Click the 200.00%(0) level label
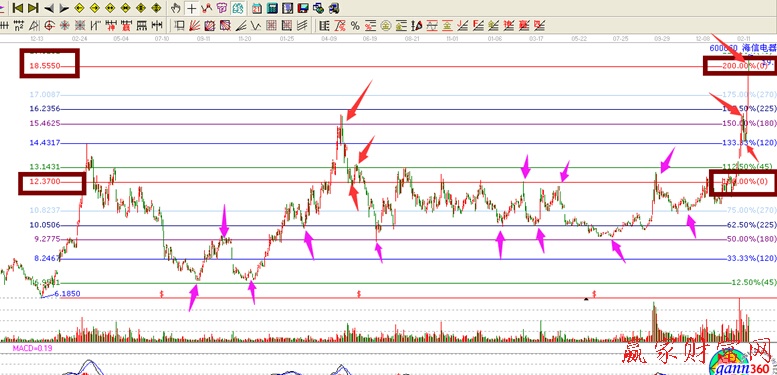Image resolution: width=777 pixels, height=375 pixels. (x=738, y=66)
